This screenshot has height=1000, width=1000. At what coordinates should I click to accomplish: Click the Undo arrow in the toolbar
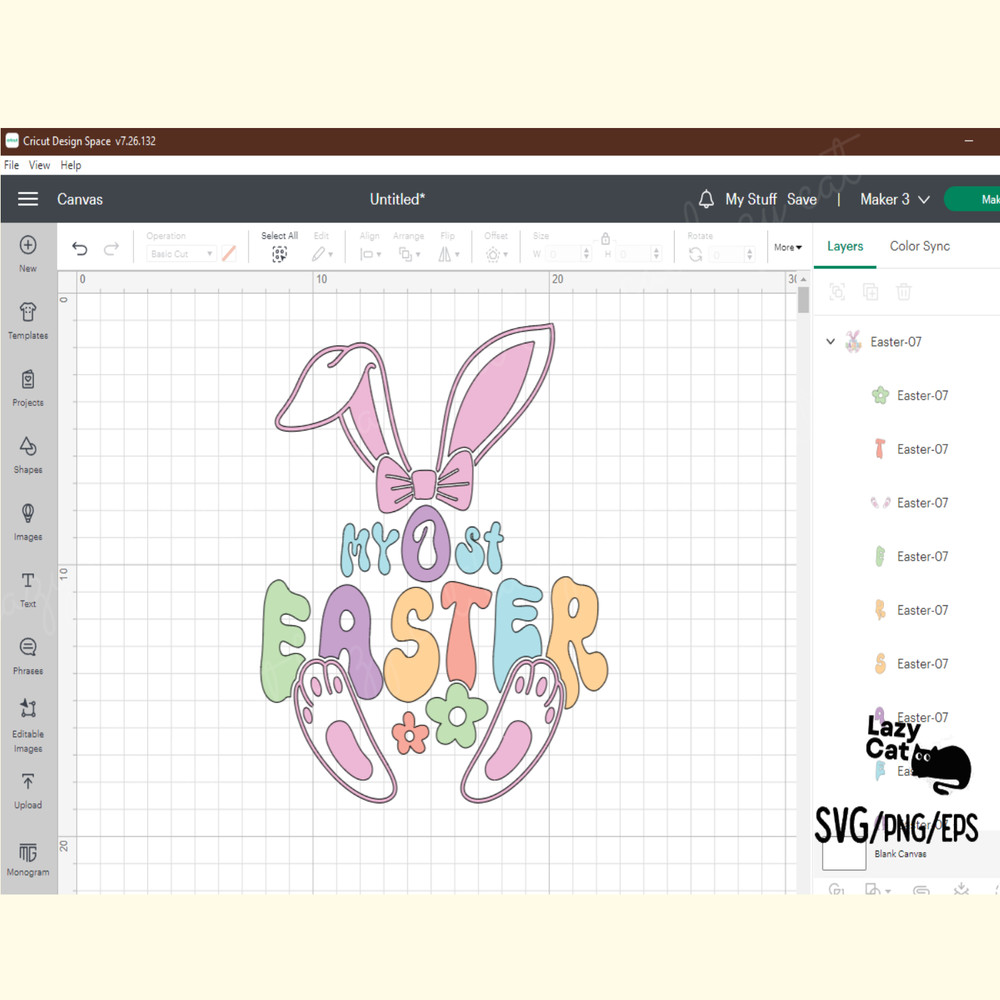coord(79,247)
